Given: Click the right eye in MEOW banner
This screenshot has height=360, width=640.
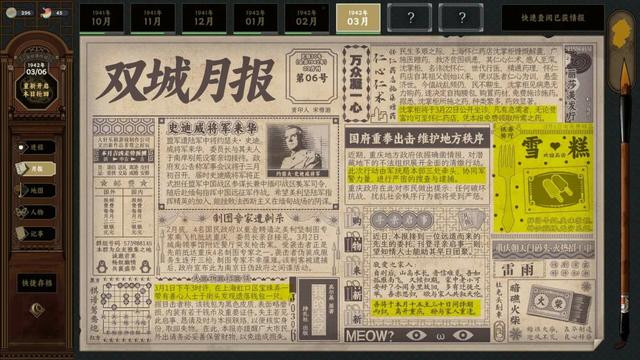Looking at the screenshot, I should [463, 336].
